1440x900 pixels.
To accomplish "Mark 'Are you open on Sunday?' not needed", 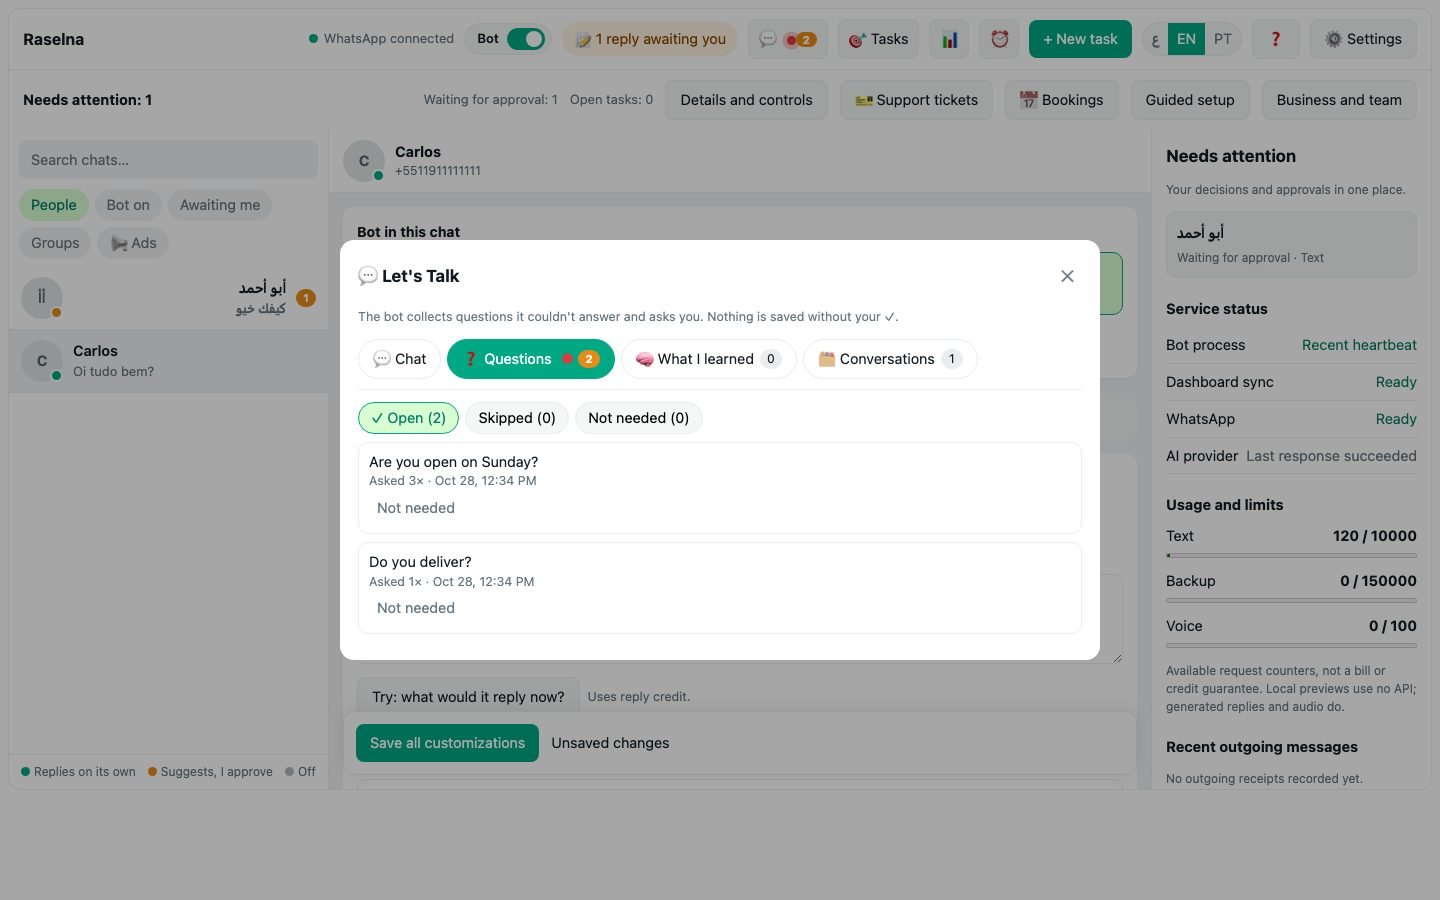I will 415,508.
